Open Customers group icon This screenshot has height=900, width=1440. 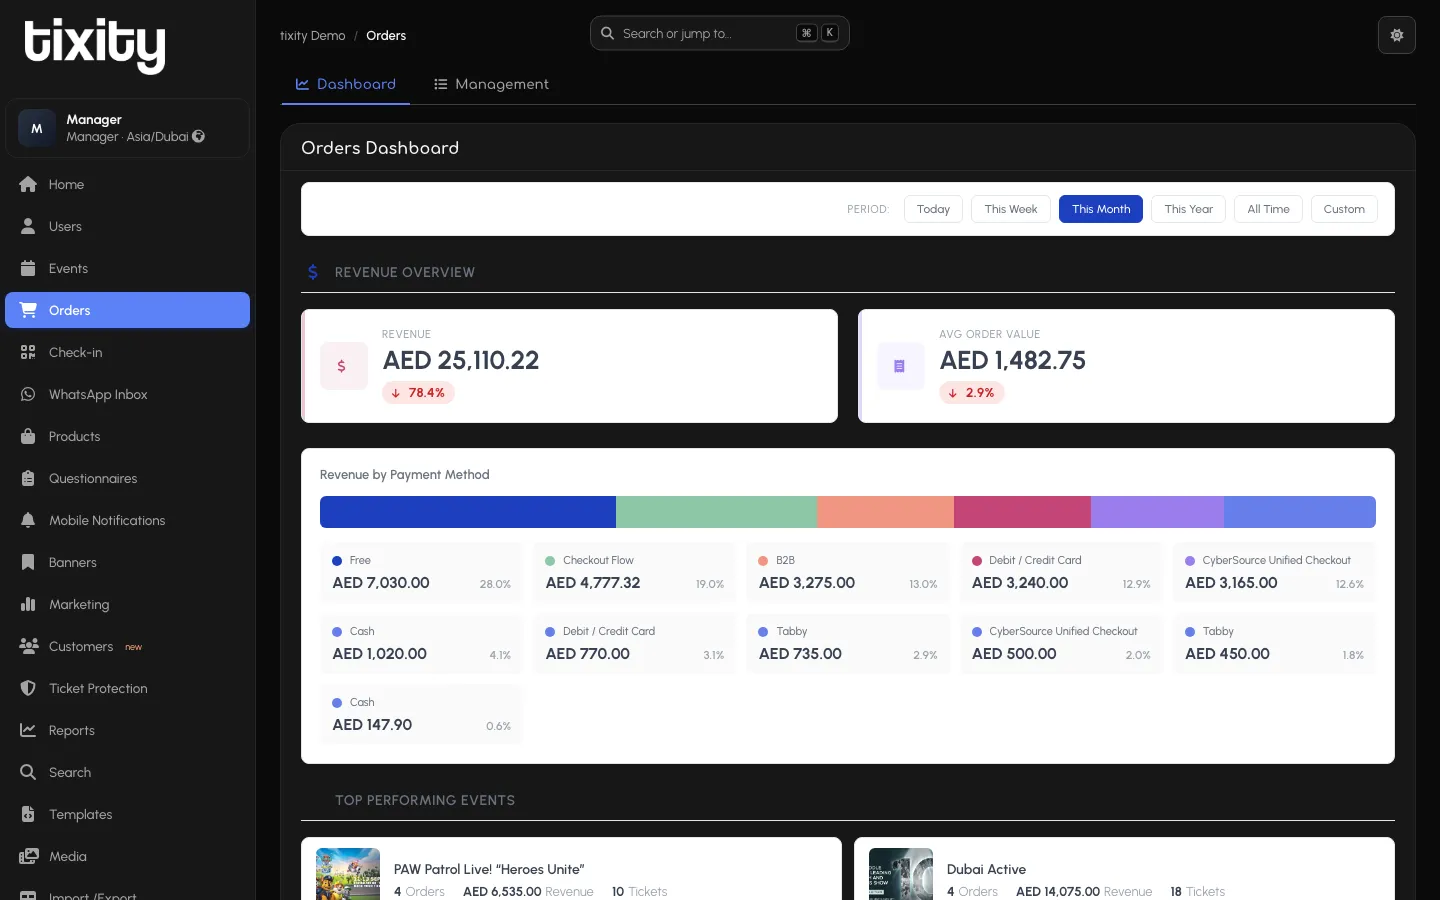[x=28, y=646]
